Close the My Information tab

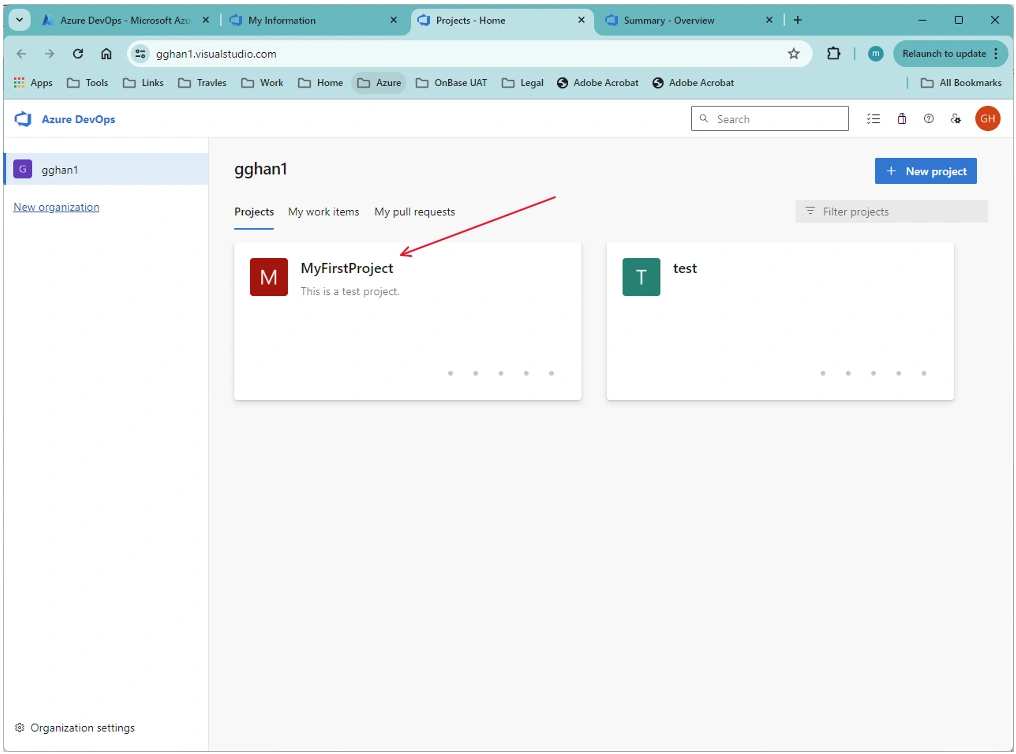pos(393,20)
